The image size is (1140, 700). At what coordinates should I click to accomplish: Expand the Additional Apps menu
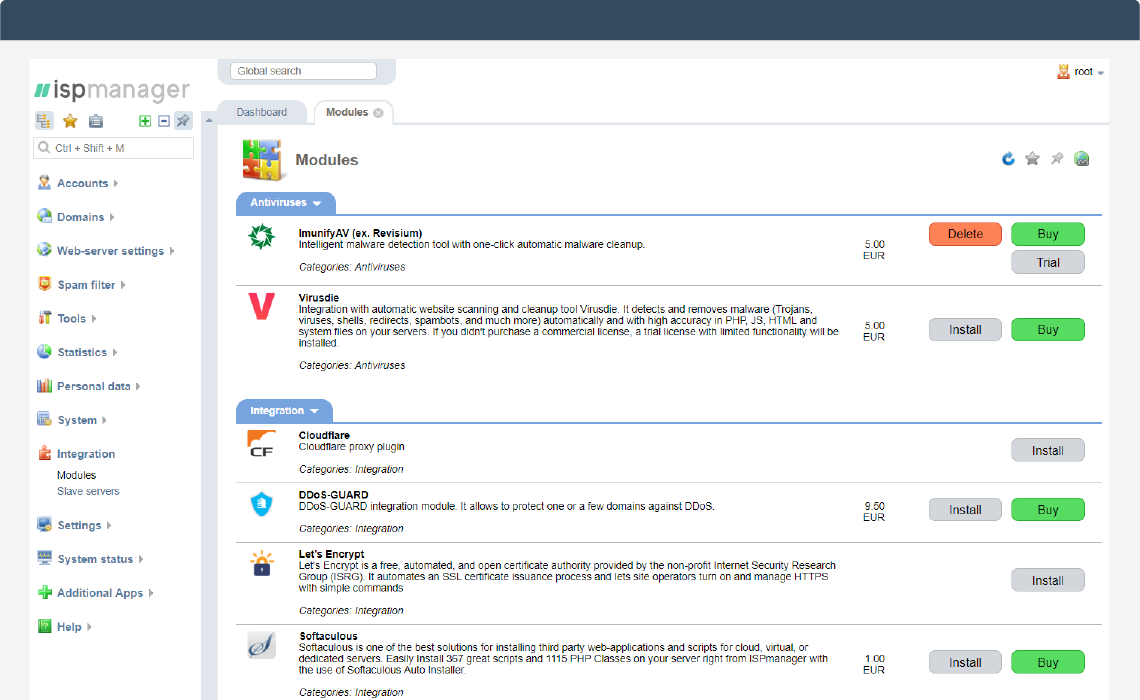95,592
